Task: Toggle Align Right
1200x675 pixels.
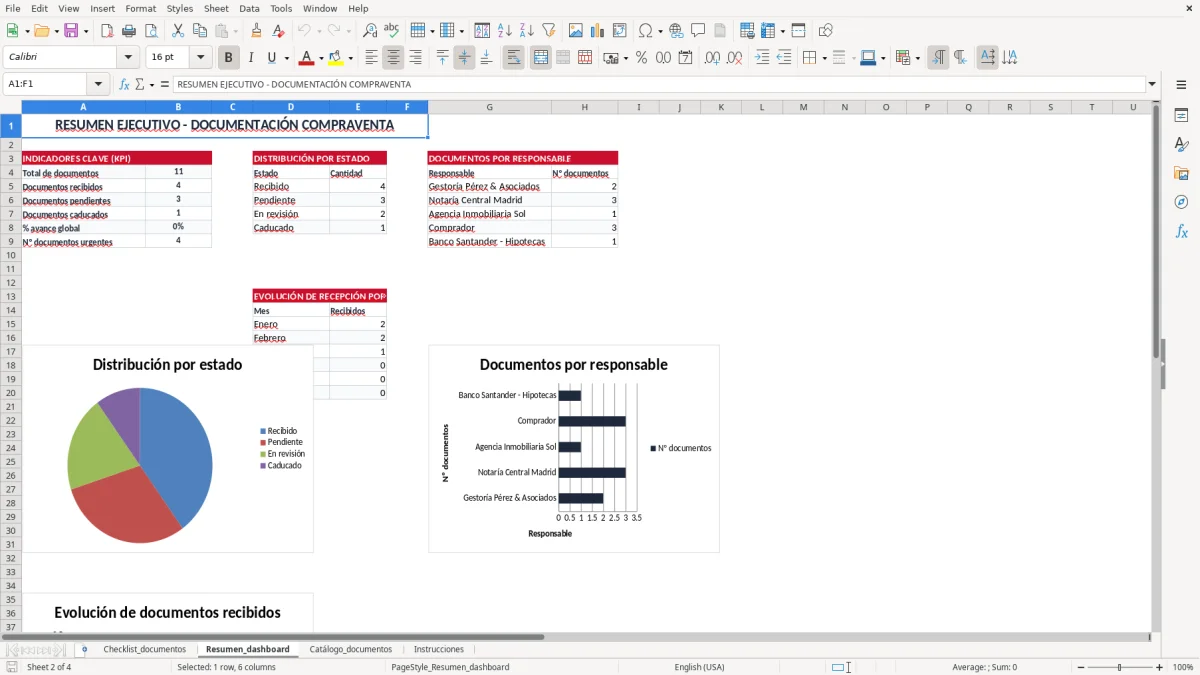Action: pyautogui.click(x=415, y=58)
